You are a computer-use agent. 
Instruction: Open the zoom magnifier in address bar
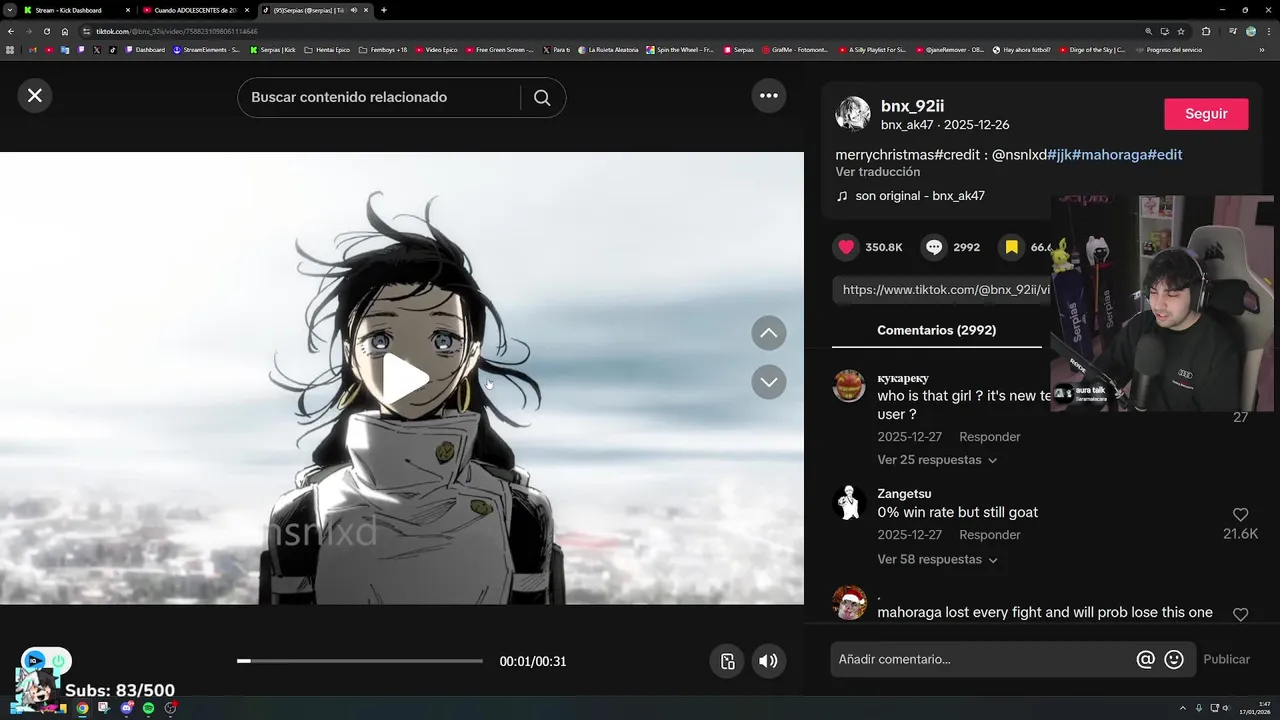click(1148, 31)
